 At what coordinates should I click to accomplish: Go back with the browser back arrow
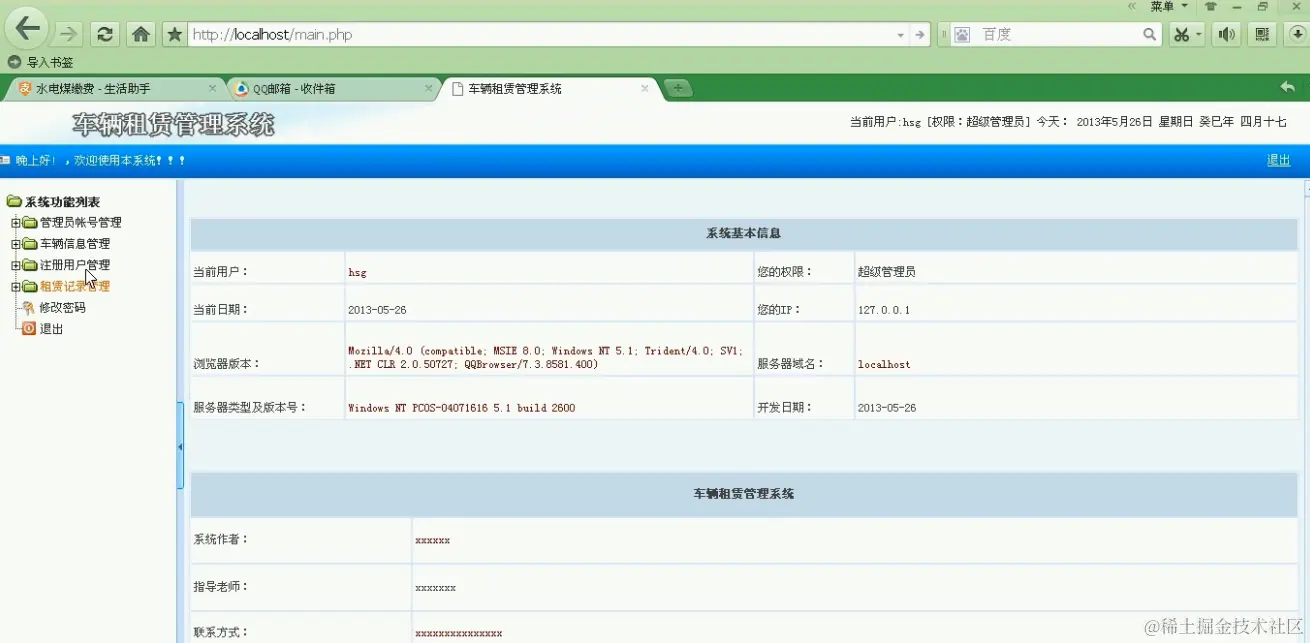point(27,29)
